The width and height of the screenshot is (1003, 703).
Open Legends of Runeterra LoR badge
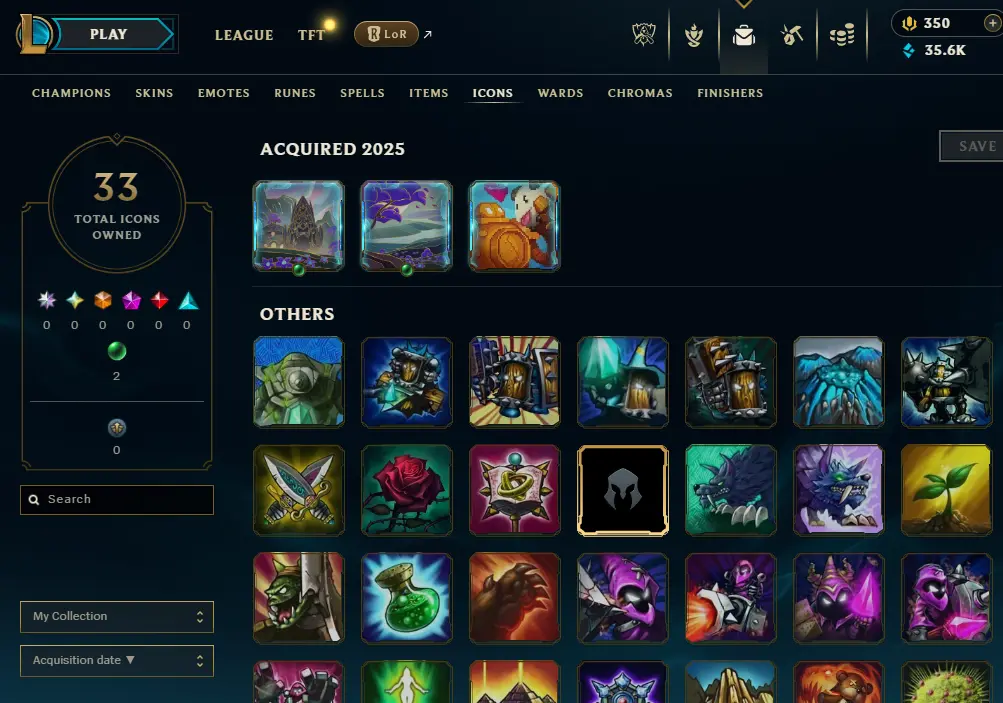386,34
